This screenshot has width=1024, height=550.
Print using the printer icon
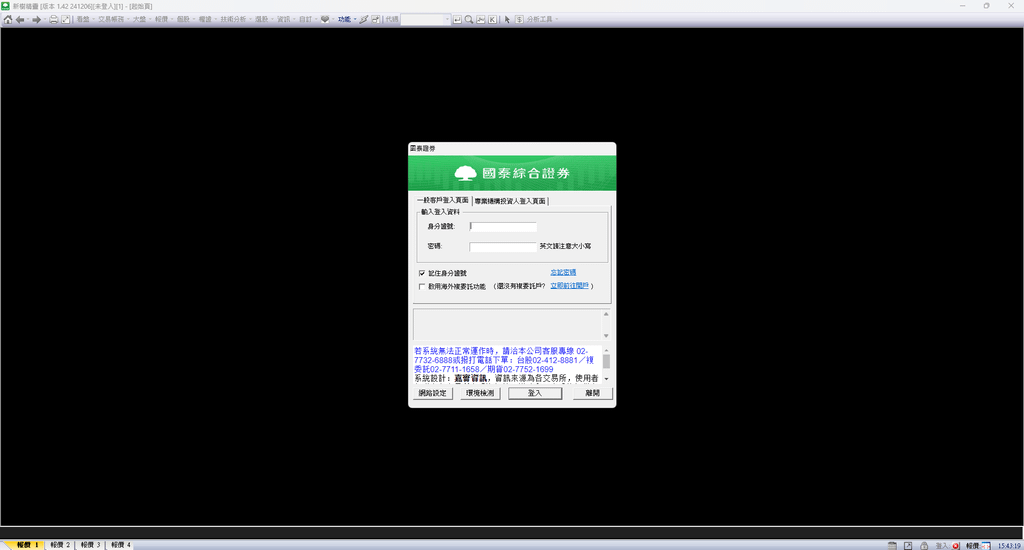click(54, 20)
